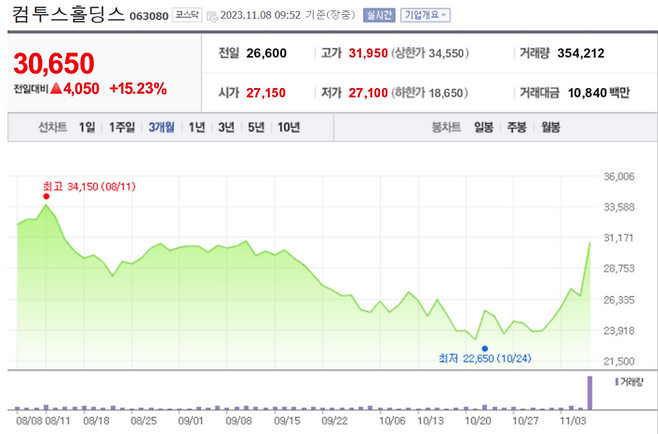Click the clock icon beside the timestamp
Viewport: 658px width, 434px height.
click(x=212, y=16)
